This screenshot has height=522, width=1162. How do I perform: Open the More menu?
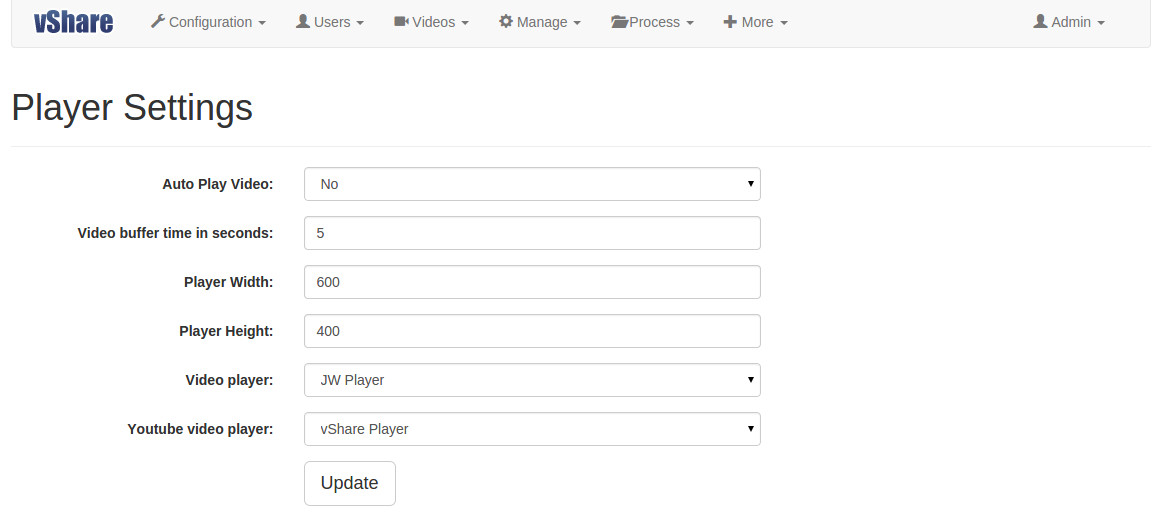pyautogui.click(x=755, y=22)
